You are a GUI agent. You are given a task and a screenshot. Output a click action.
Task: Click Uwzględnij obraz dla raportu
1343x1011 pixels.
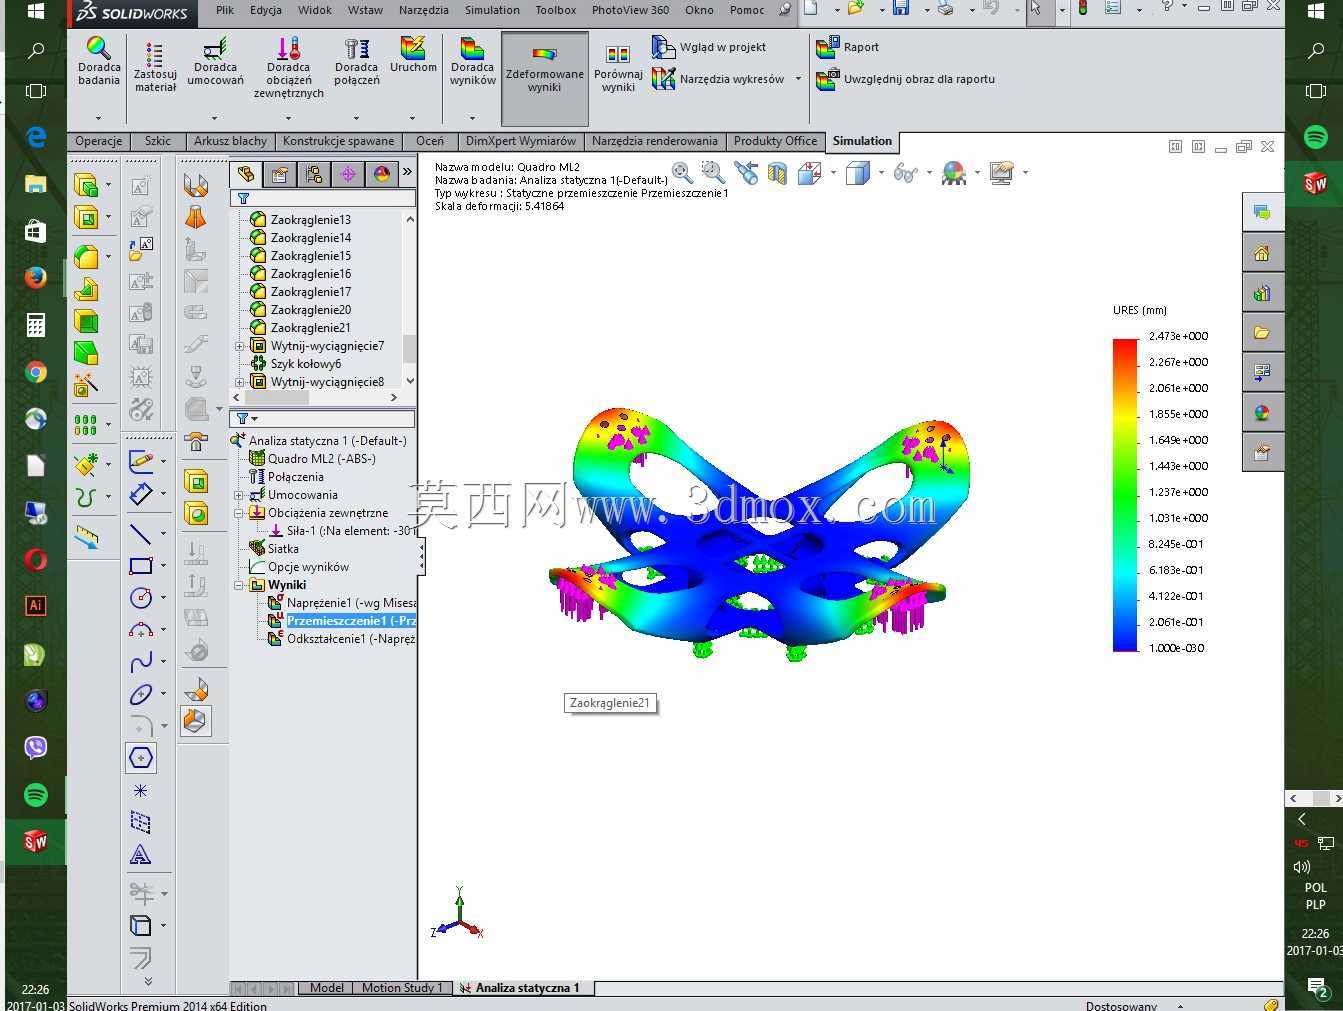(906, 79)
